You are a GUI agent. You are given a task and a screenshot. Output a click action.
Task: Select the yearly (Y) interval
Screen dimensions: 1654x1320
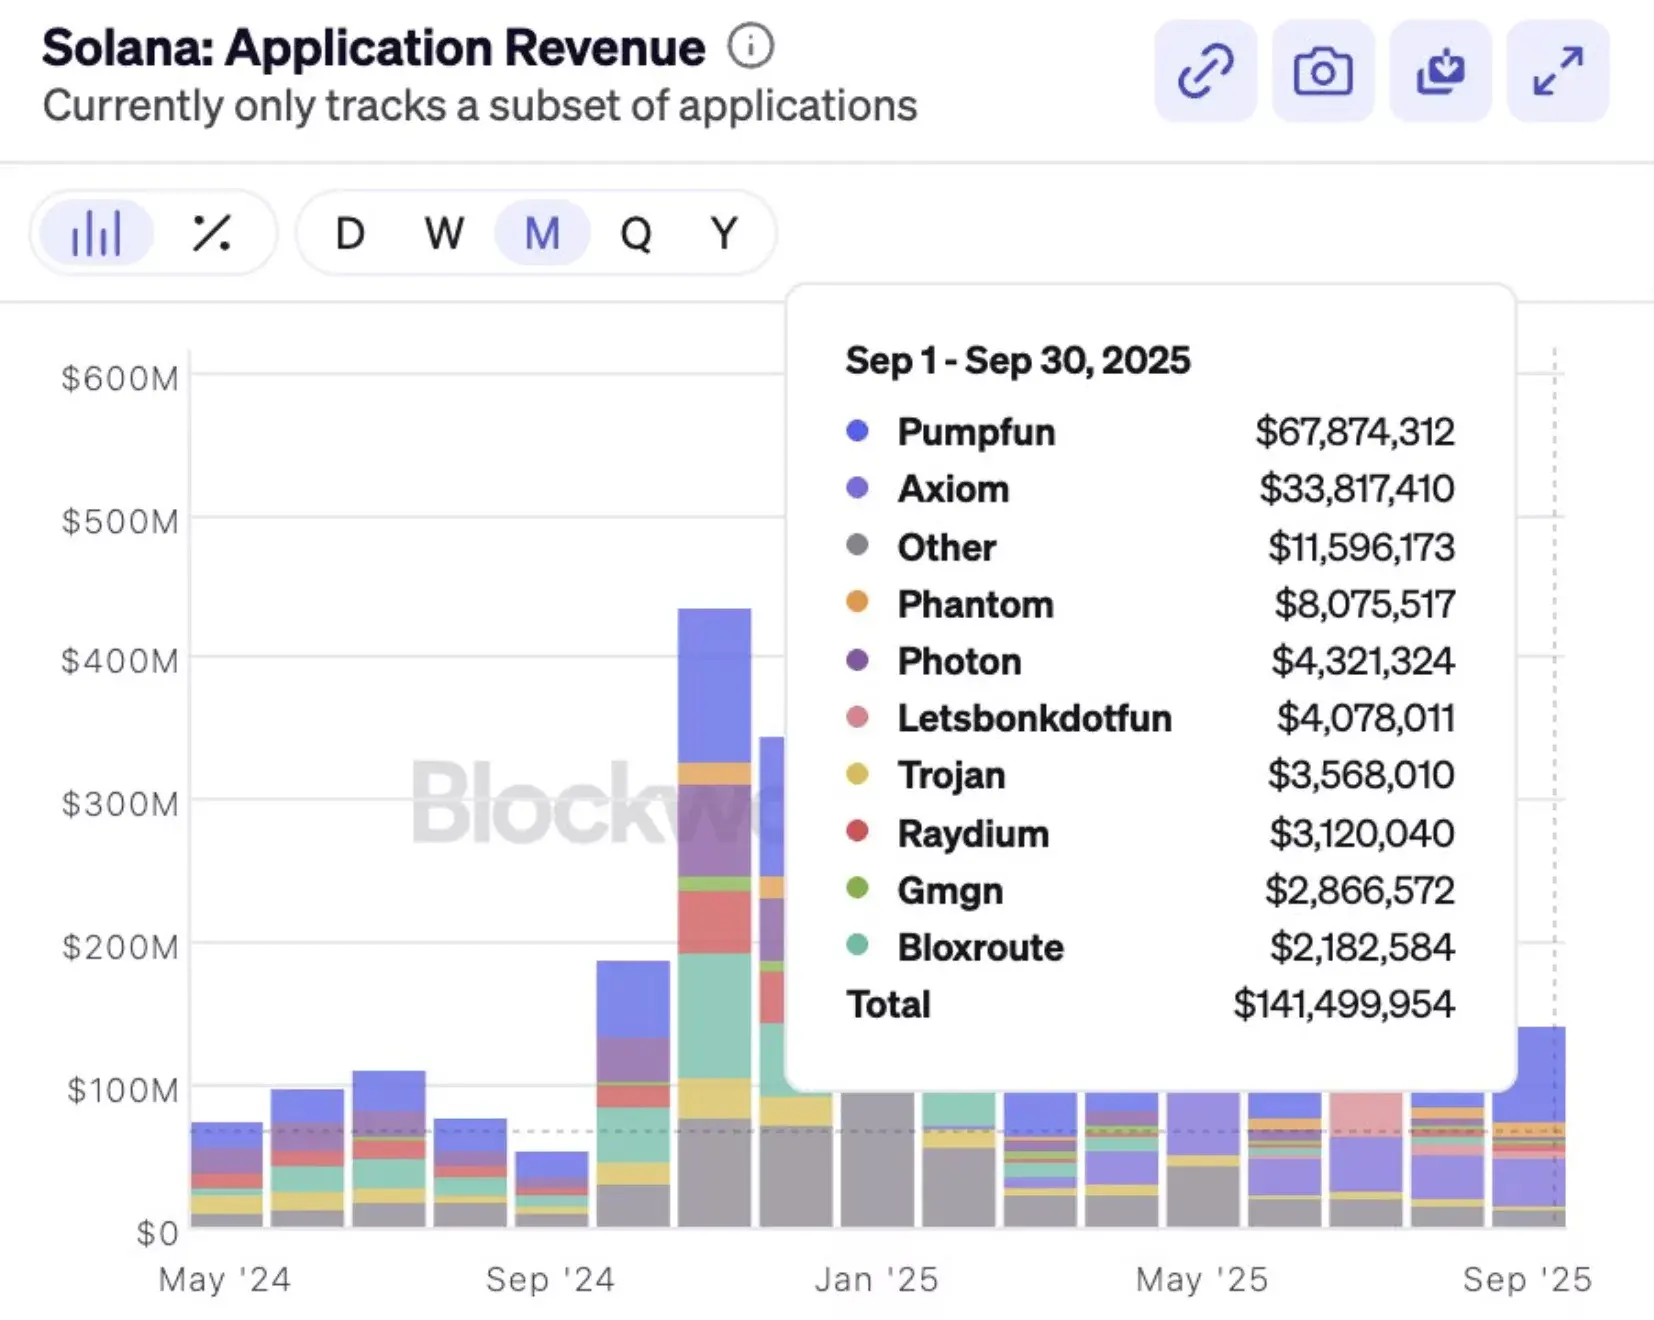click(724, 234)
